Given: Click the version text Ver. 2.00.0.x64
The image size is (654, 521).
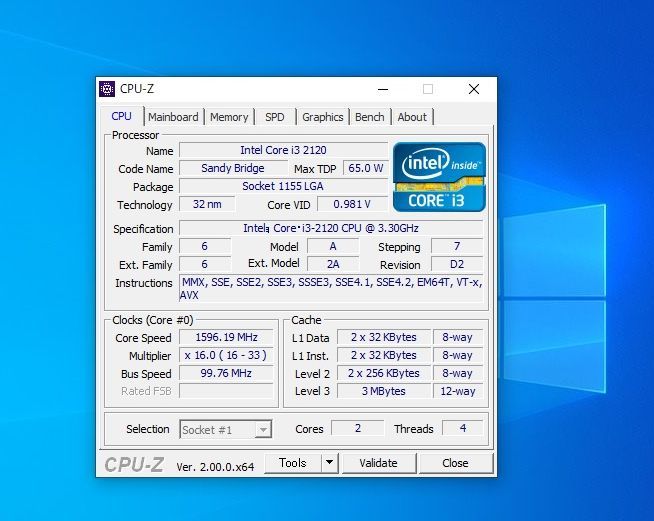Looking at the screenshot, I should (x=215, y=467).
